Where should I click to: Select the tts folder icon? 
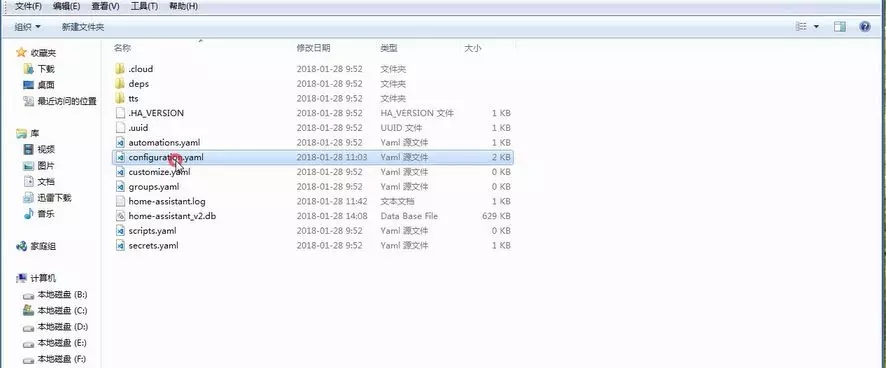[x=120, y=98]
